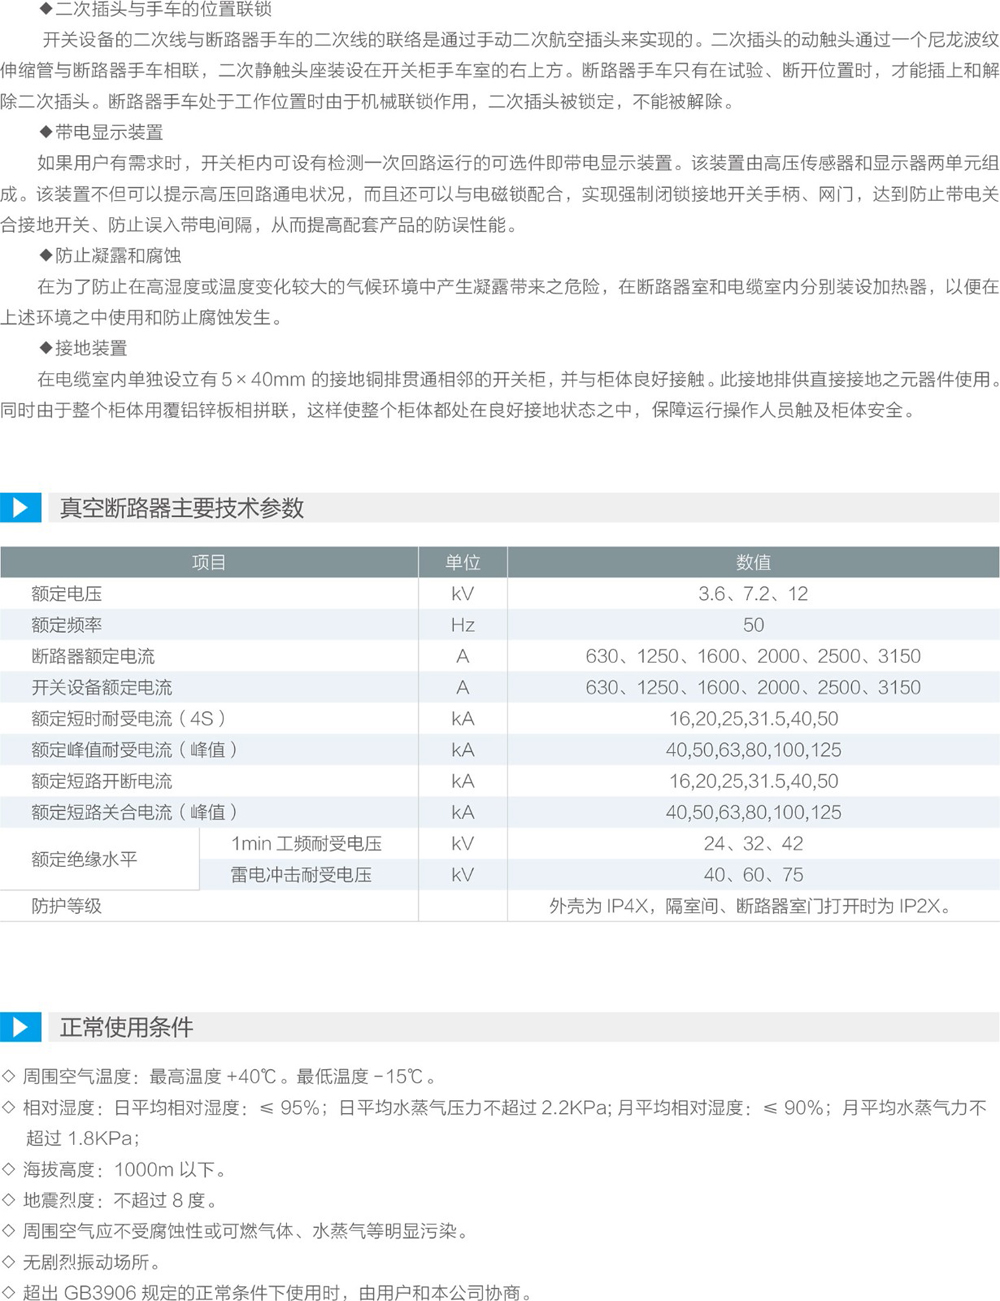1000x1301 pixels.
Task: Click the 项目 column header
Action: click(208, 563)
